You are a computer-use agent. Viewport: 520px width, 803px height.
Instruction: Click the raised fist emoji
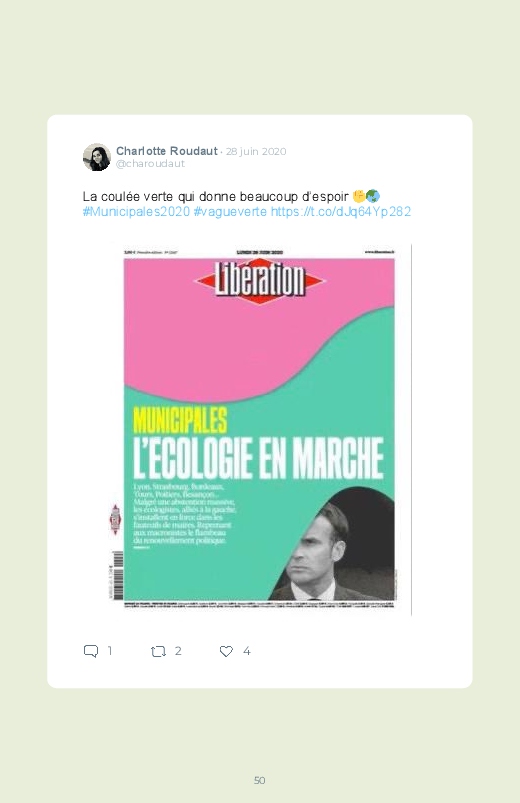359,196
